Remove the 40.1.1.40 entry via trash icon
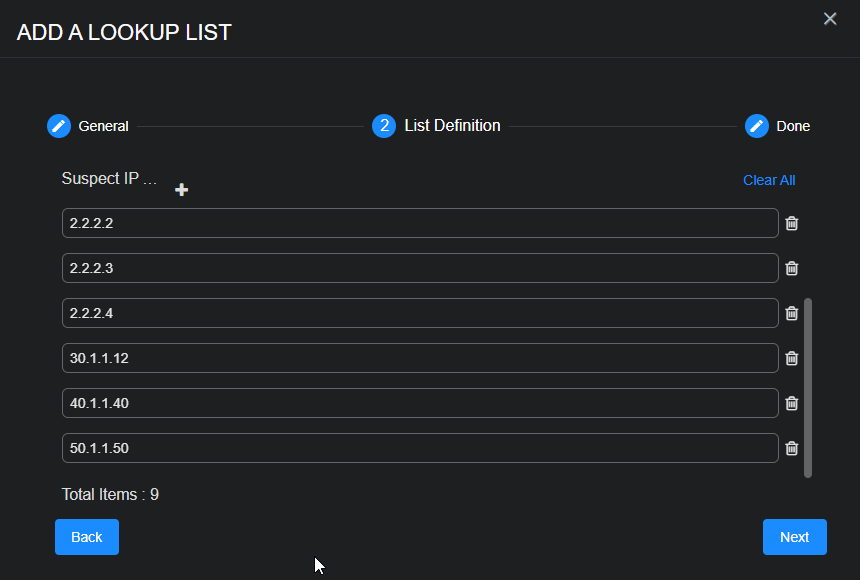 coord(792,403)
